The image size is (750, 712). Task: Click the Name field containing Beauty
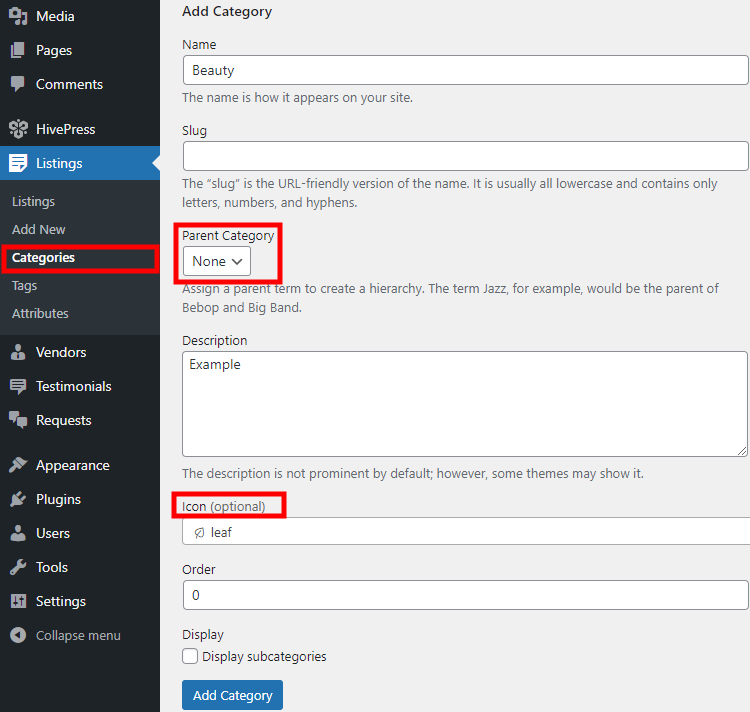coord(465,70)
